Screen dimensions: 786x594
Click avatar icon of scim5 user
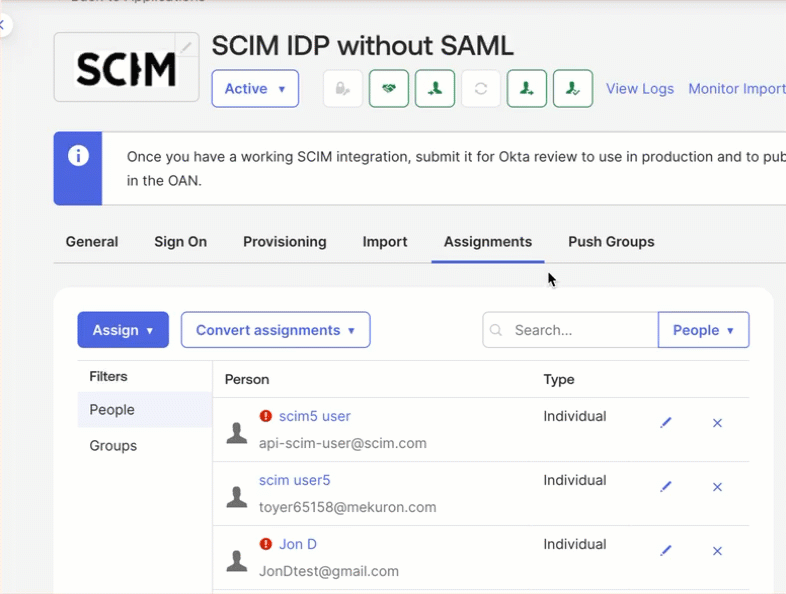237,433
